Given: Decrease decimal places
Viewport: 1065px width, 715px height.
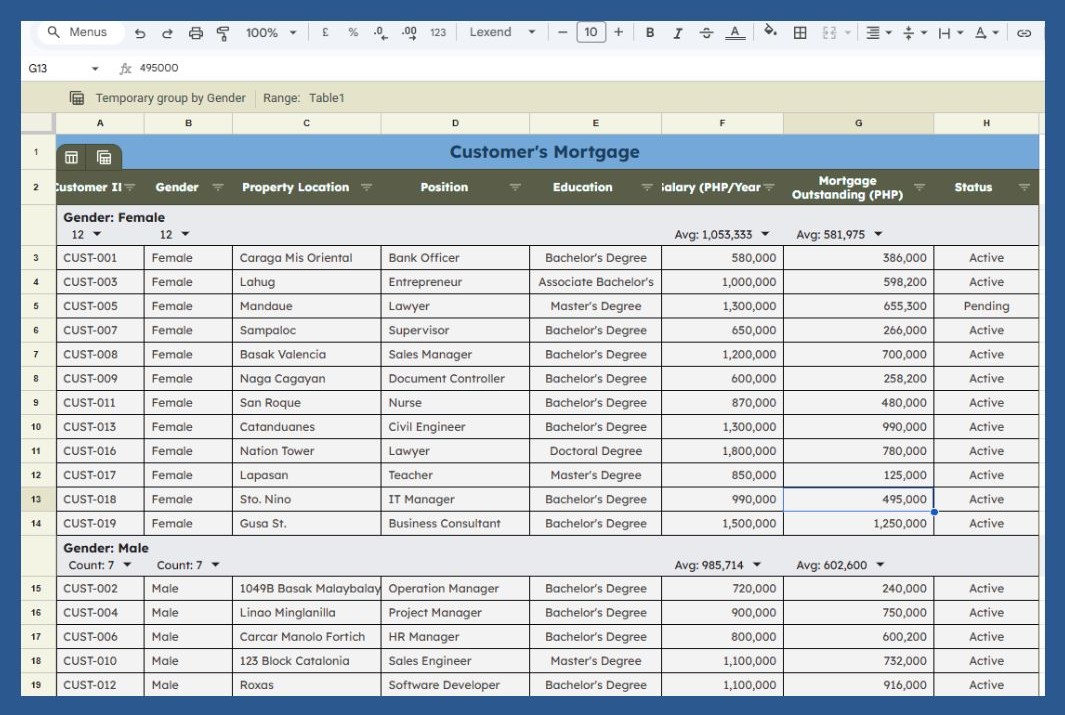Looking at the screenshot, I should coord(381,33).
